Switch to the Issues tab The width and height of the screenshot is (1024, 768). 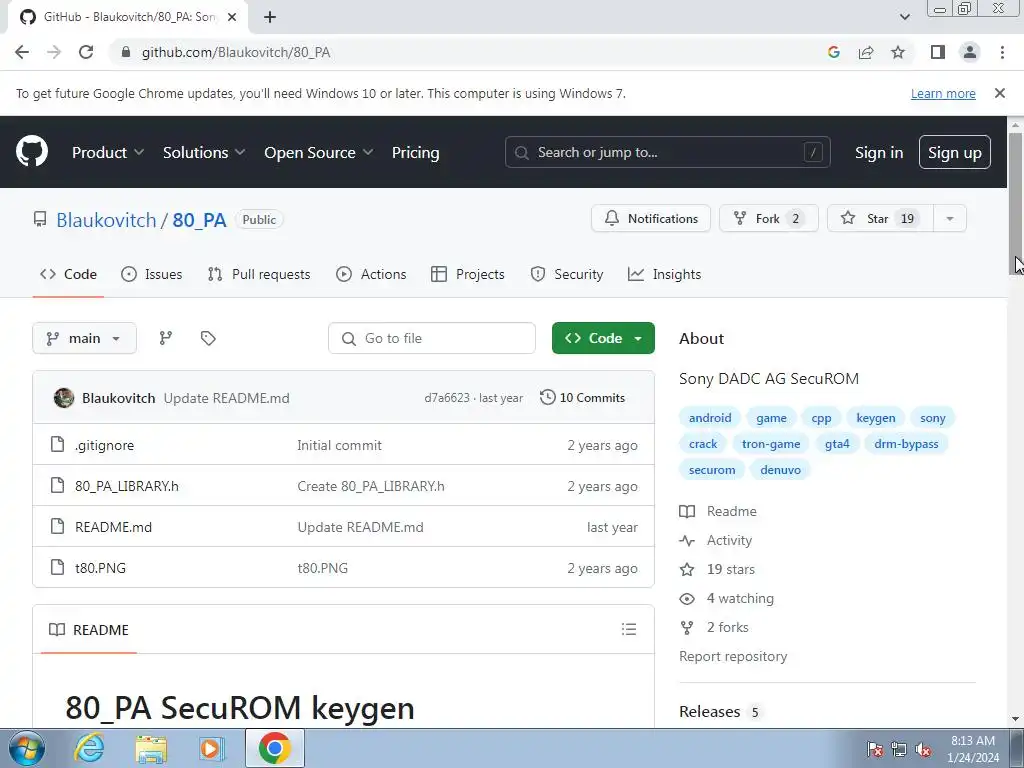152,274
